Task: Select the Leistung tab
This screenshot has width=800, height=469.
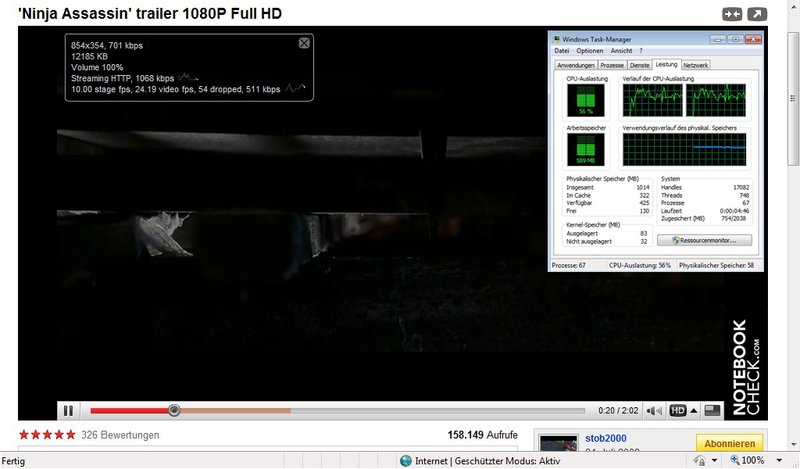Action: pyautogui.click(x=666, y=64)
